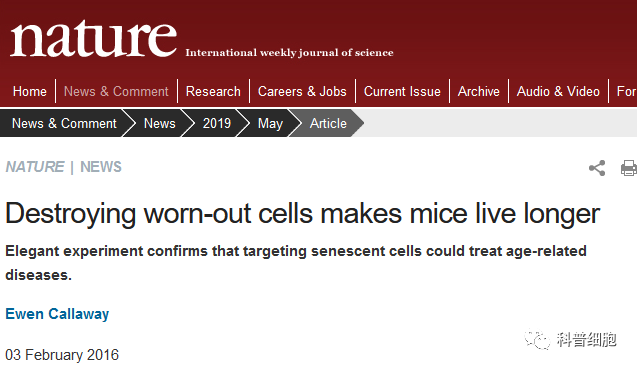Viewport: 637px width, 368px height.
Task: Click the article headline about mice
Action: (303, 214)
